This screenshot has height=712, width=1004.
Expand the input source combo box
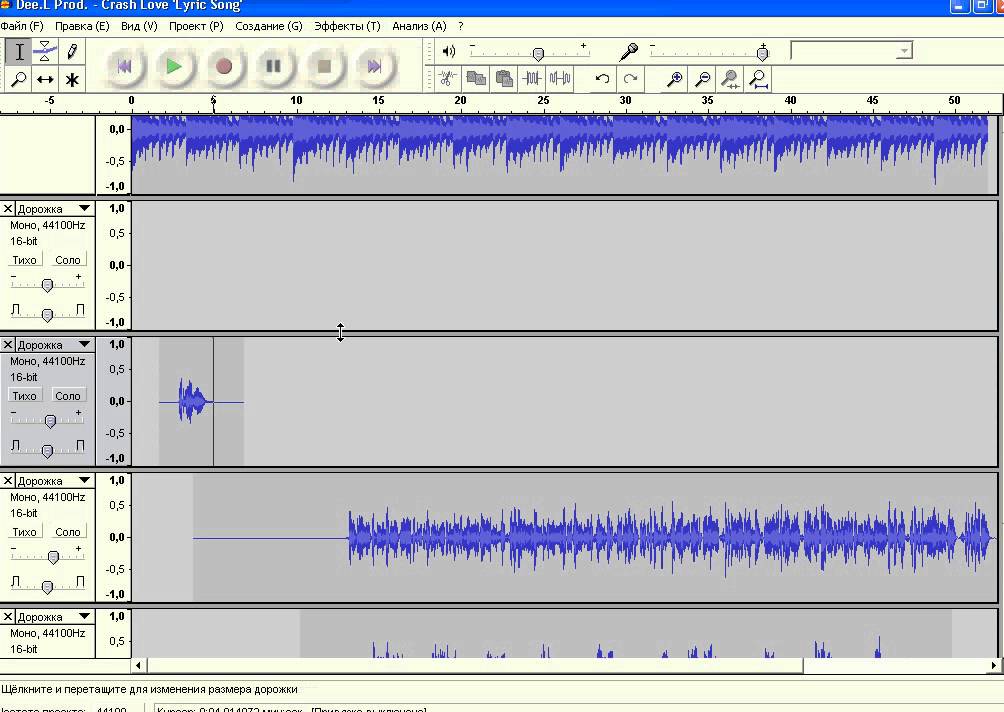pyautogui.click(x=904, y=51)
